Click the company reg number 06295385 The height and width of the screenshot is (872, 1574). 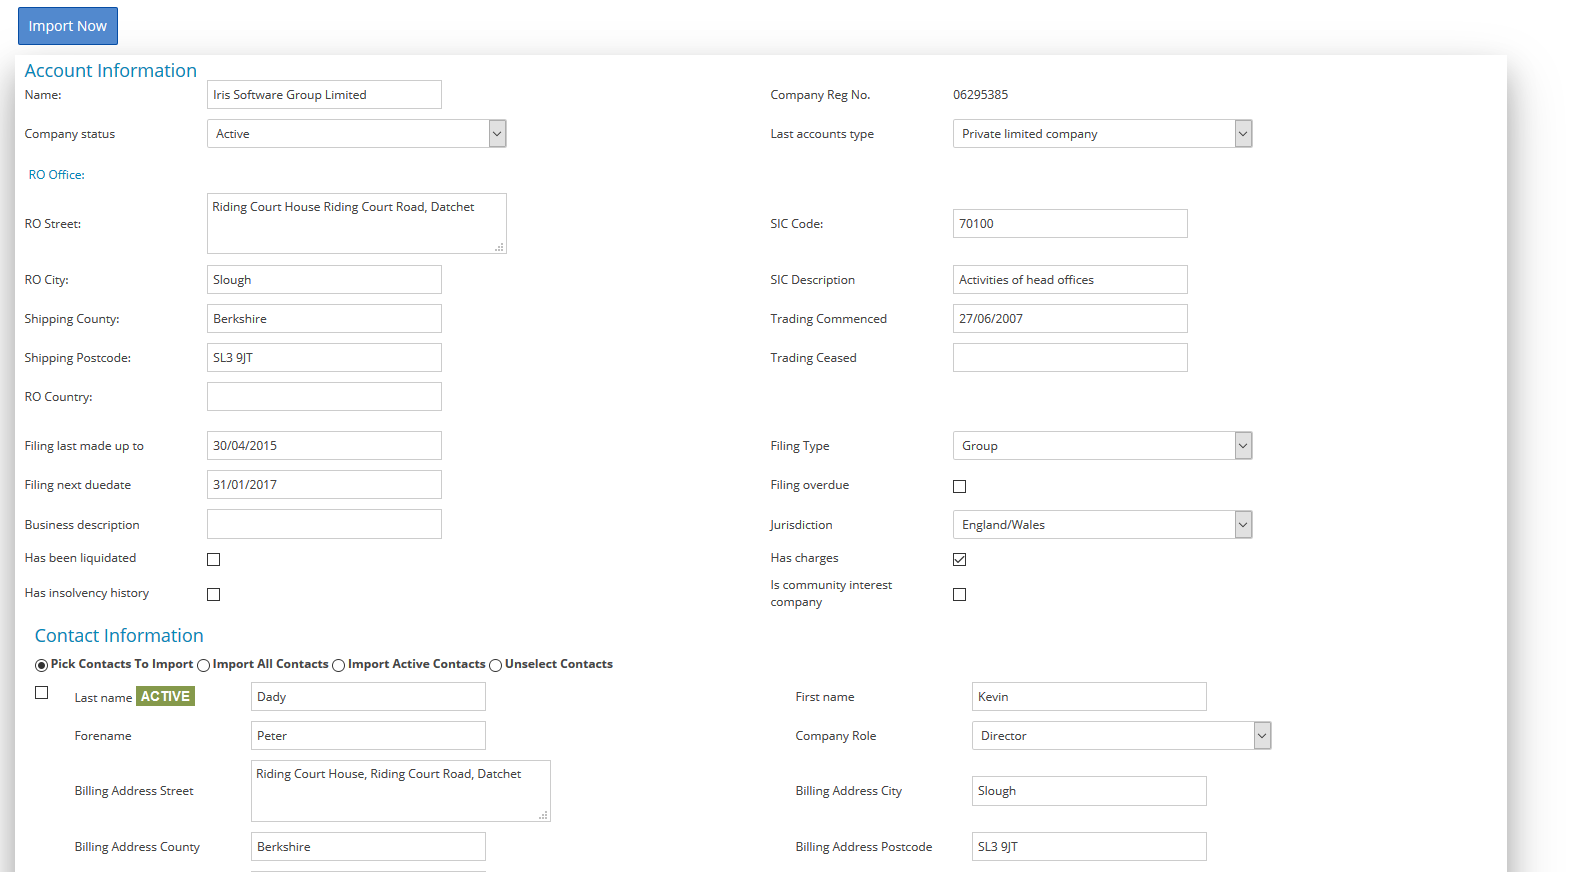pyautogui.click(x=980, y=95)
